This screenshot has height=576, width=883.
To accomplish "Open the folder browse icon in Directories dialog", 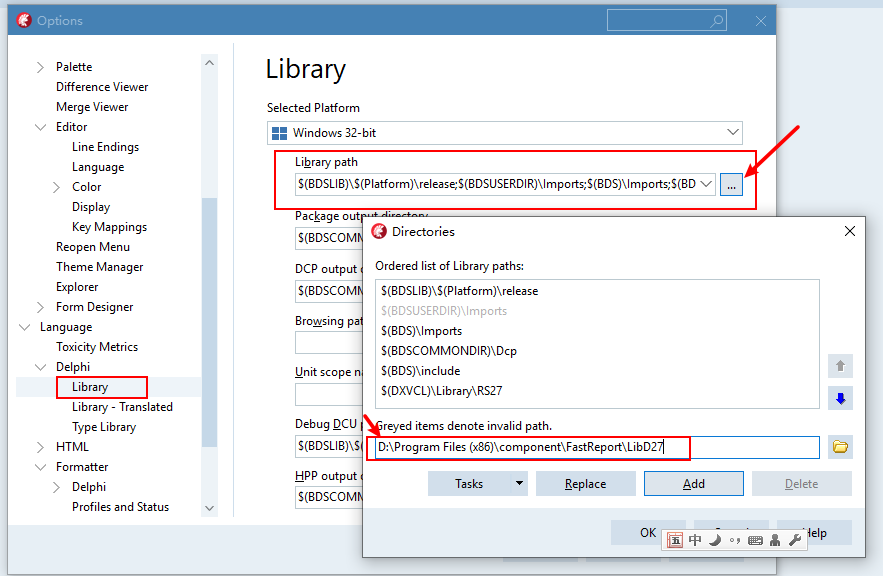I will [x=841, y=447].
